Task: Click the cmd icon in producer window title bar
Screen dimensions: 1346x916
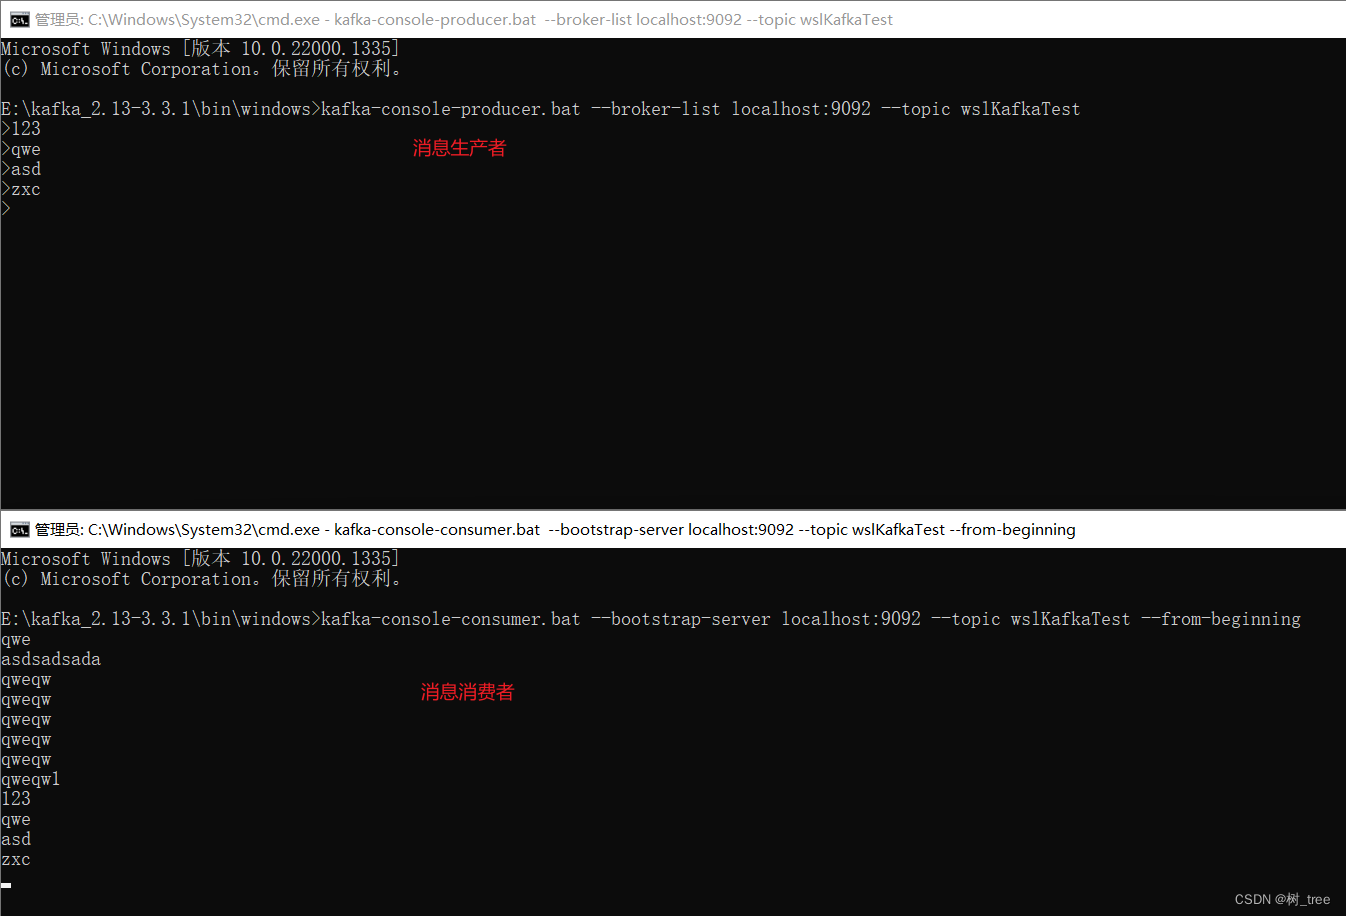Action: point(20,20)
